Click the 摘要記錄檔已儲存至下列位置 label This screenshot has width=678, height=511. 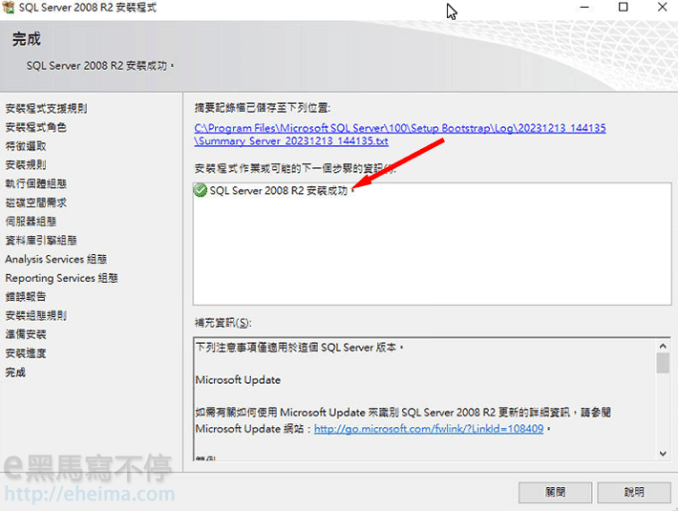pyautogui.click(x=262, y=108)
